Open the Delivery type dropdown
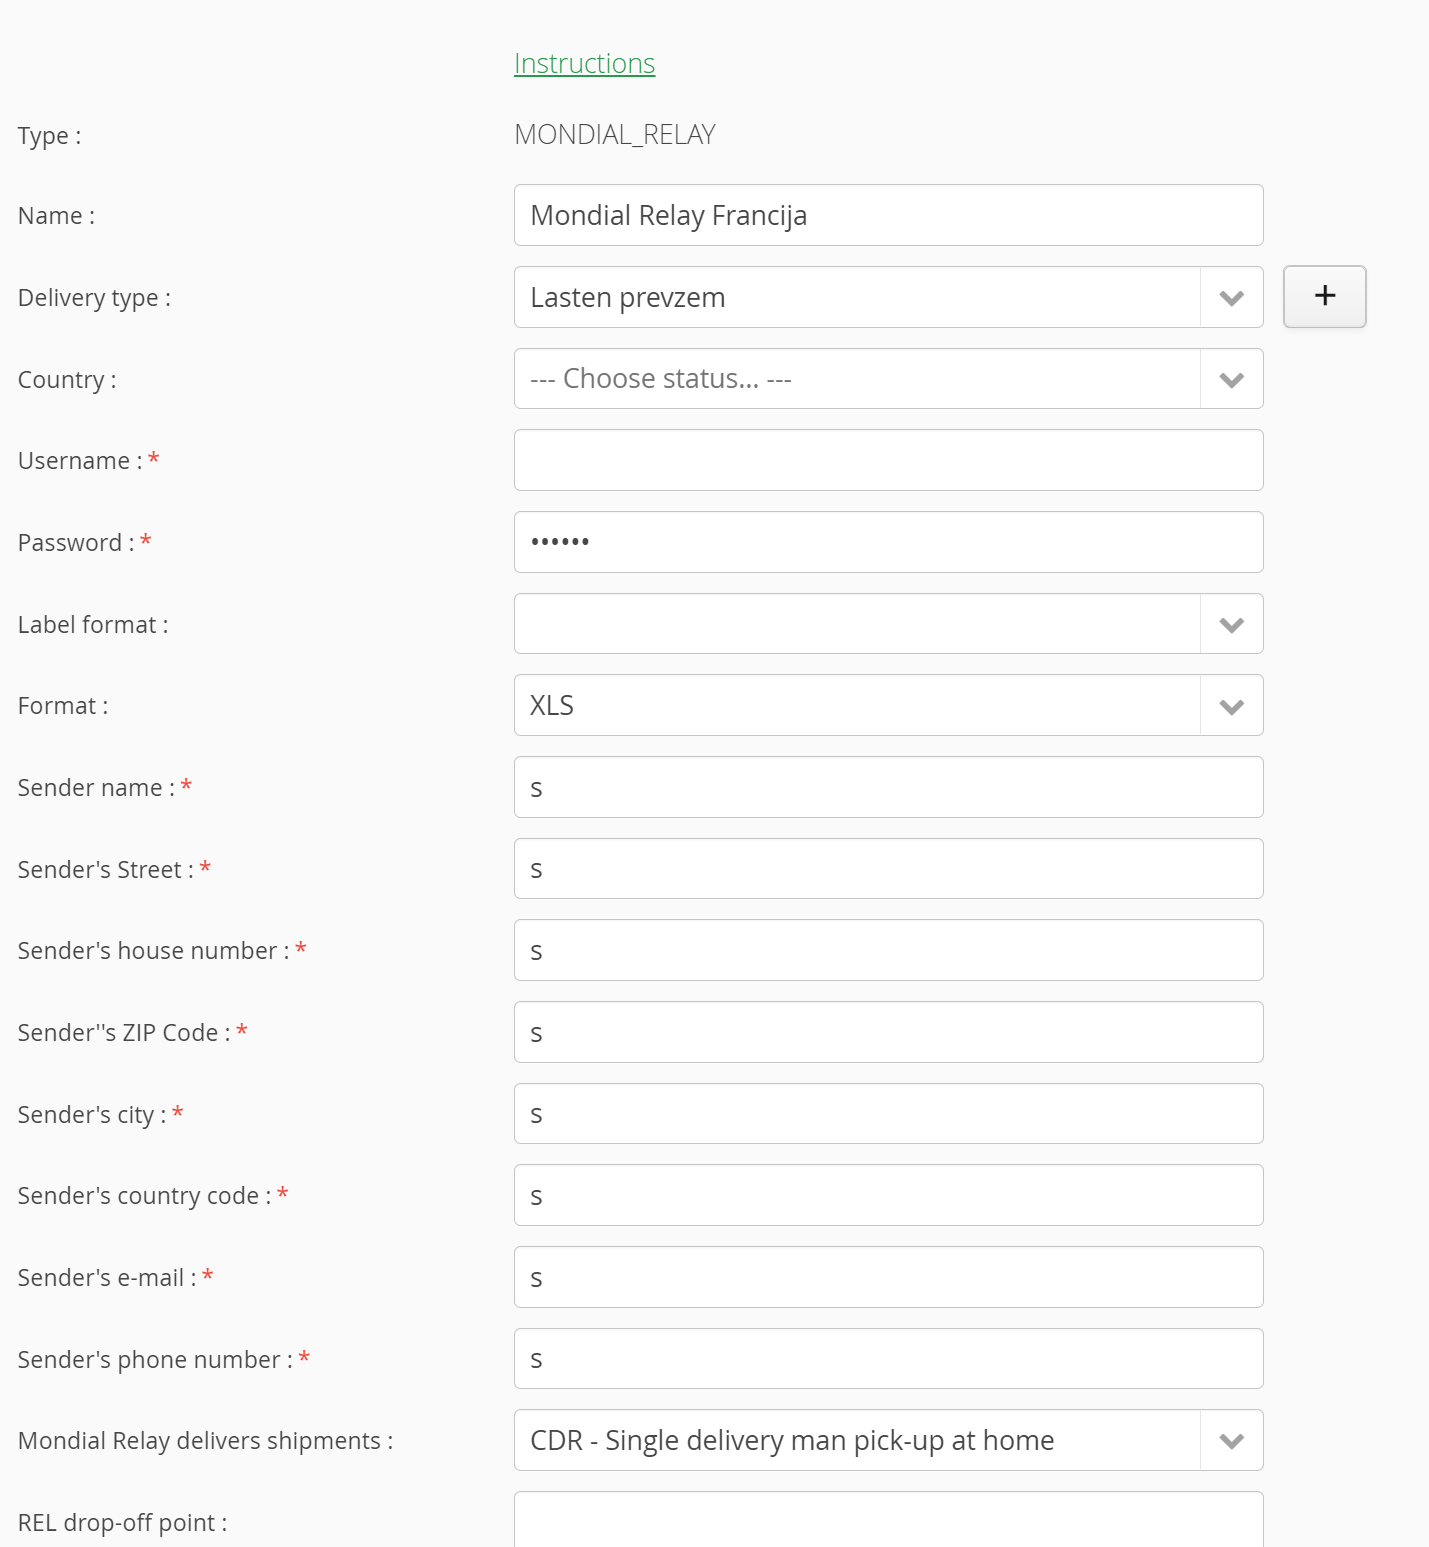The width and height of the screenshot is (1429, 1547). coord(889,297)
